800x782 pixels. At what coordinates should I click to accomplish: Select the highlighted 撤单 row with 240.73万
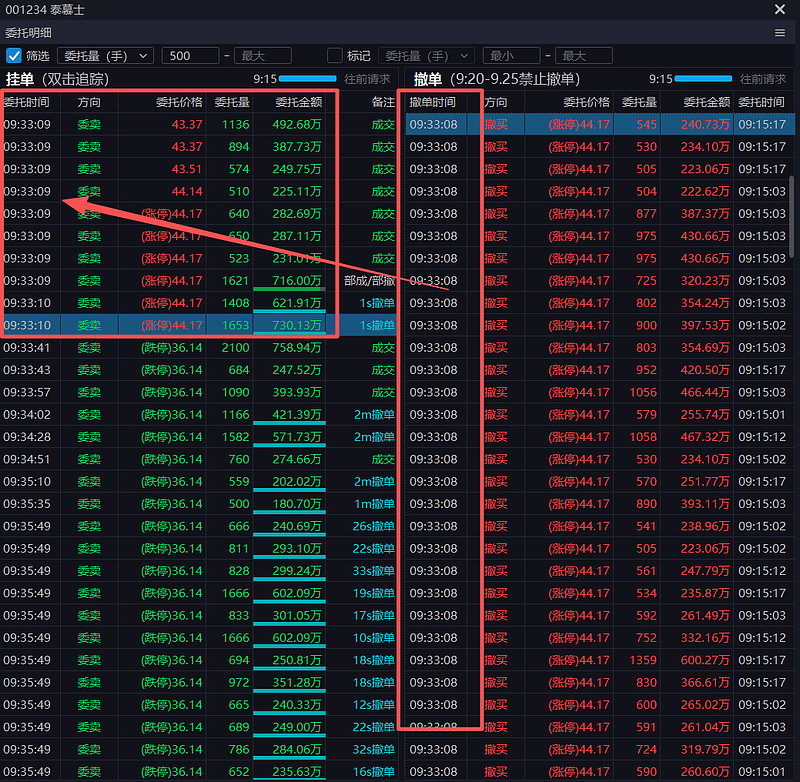(600, 124)
